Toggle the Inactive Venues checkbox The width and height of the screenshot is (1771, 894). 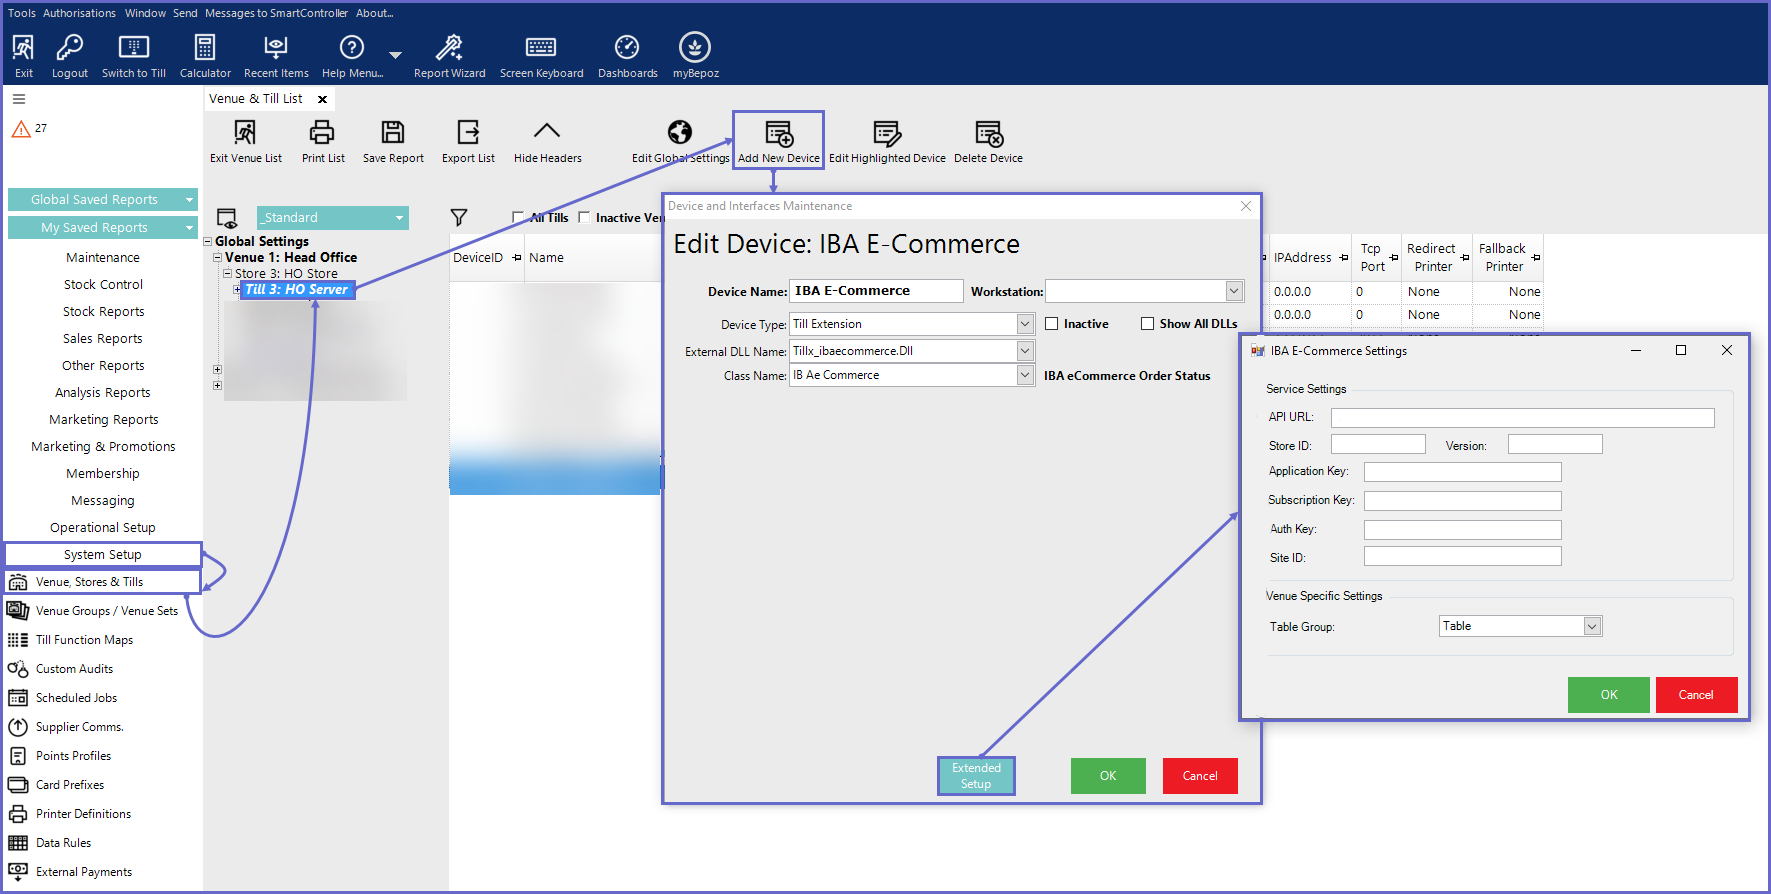click(x=584, y=217)
